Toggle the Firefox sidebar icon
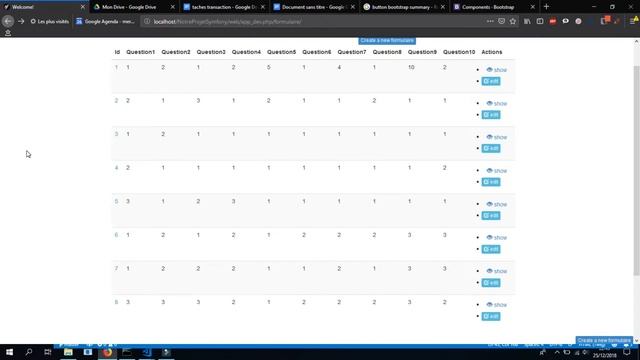Viewport: 640px width, 360px height. (x=540, y=21)
